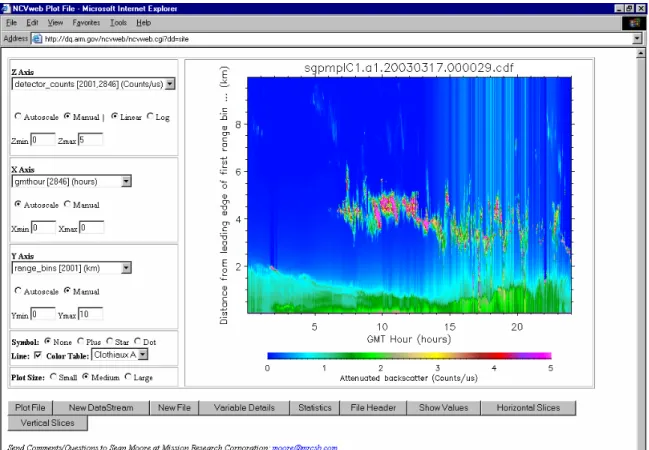This screenshot has width=649, height=450.
Task: Click the address bar URL field
Action: coord(332,39)
